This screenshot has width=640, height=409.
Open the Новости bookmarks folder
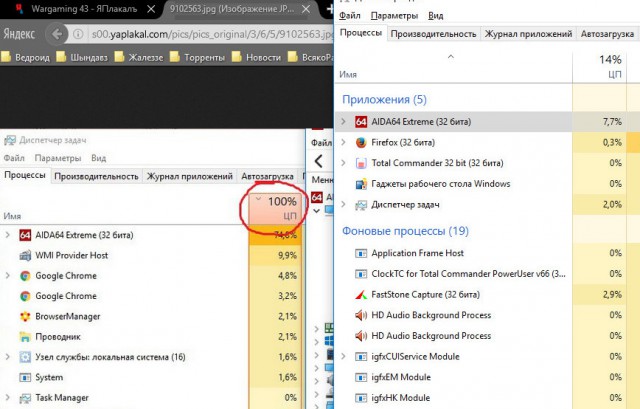pos(257,58)
